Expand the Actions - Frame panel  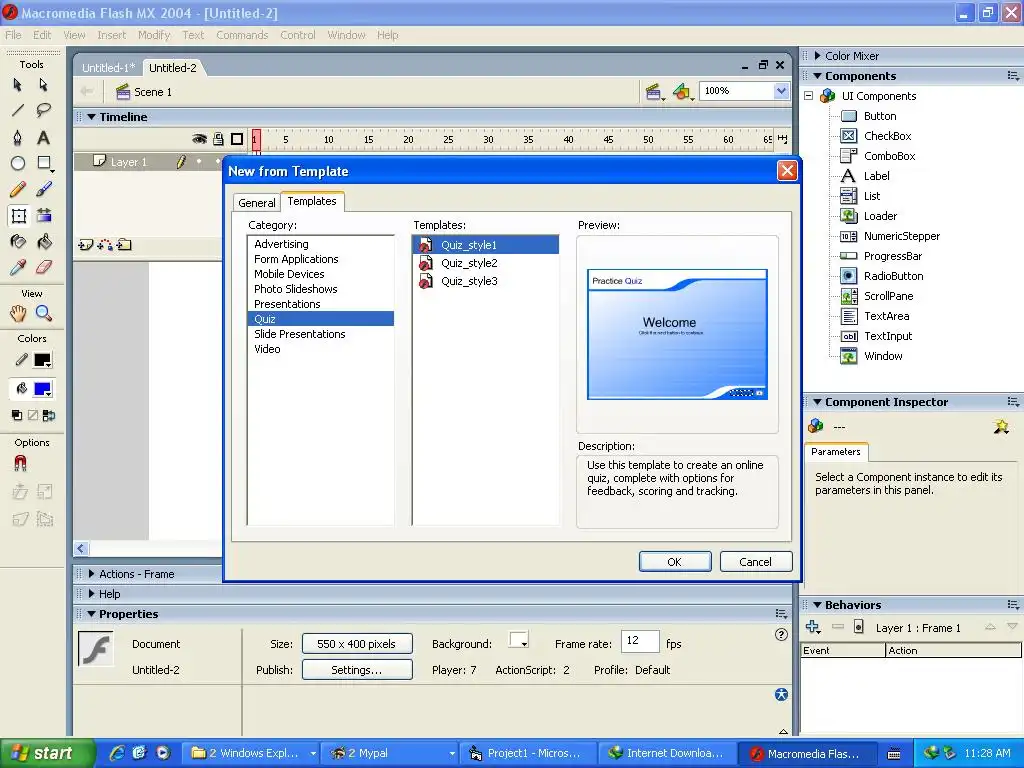click(91, 574)
